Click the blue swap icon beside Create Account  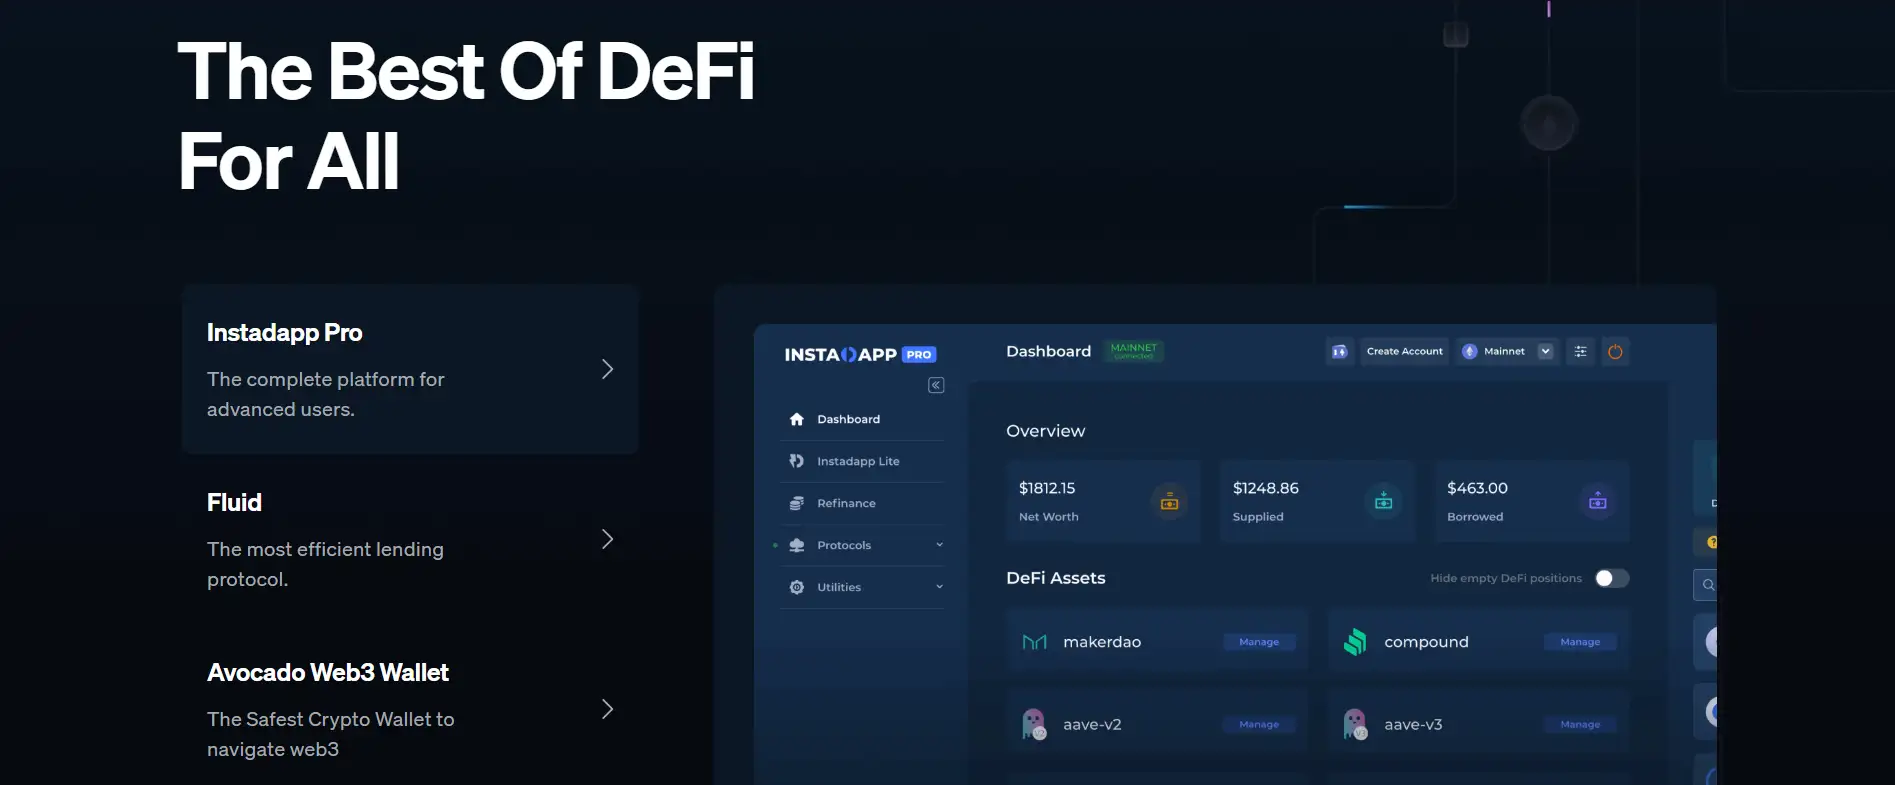1340,352
